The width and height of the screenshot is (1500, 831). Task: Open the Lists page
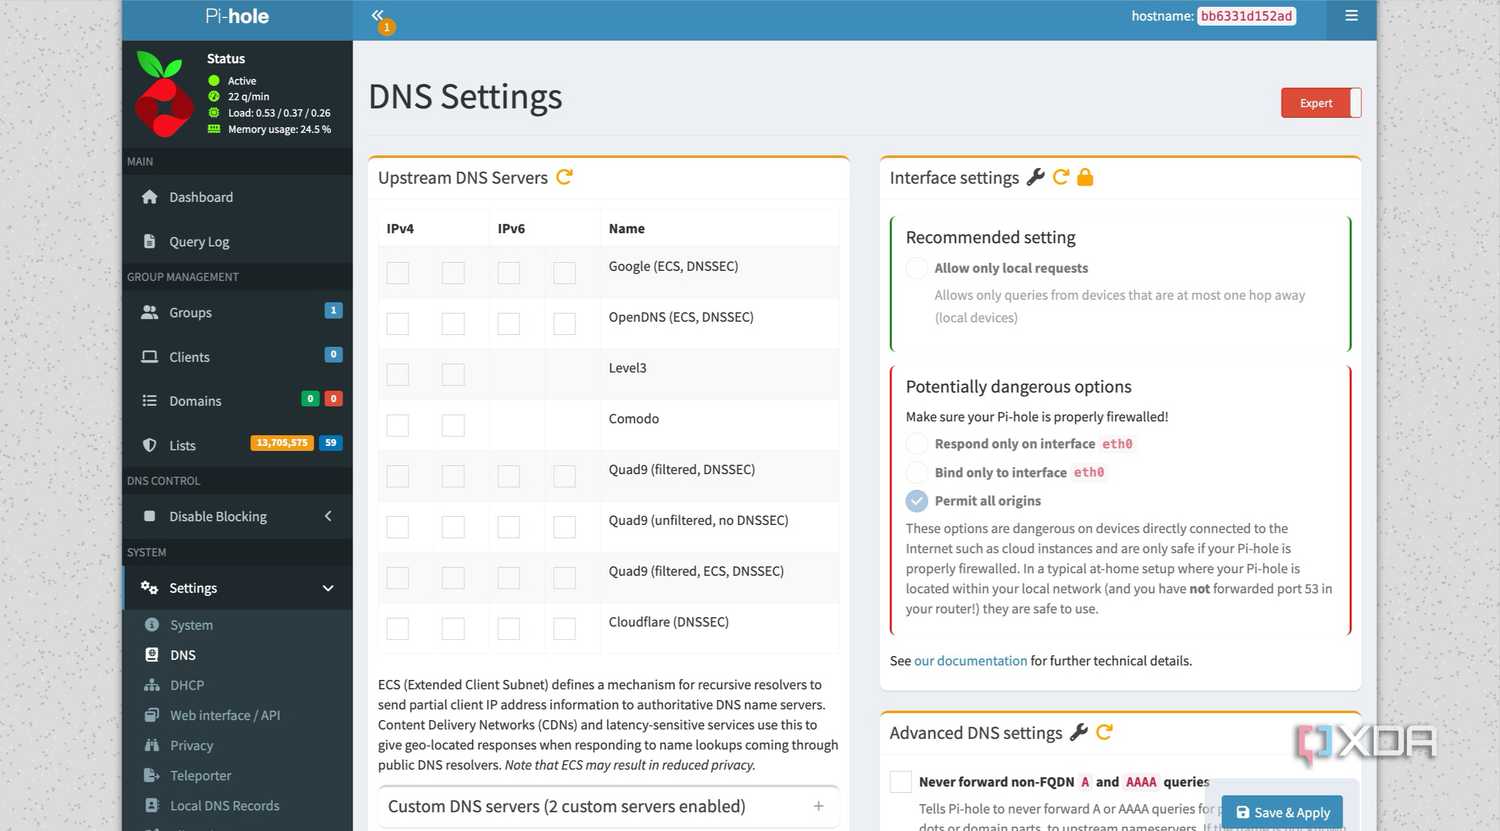pyautogui.click(x=237, y=445)
